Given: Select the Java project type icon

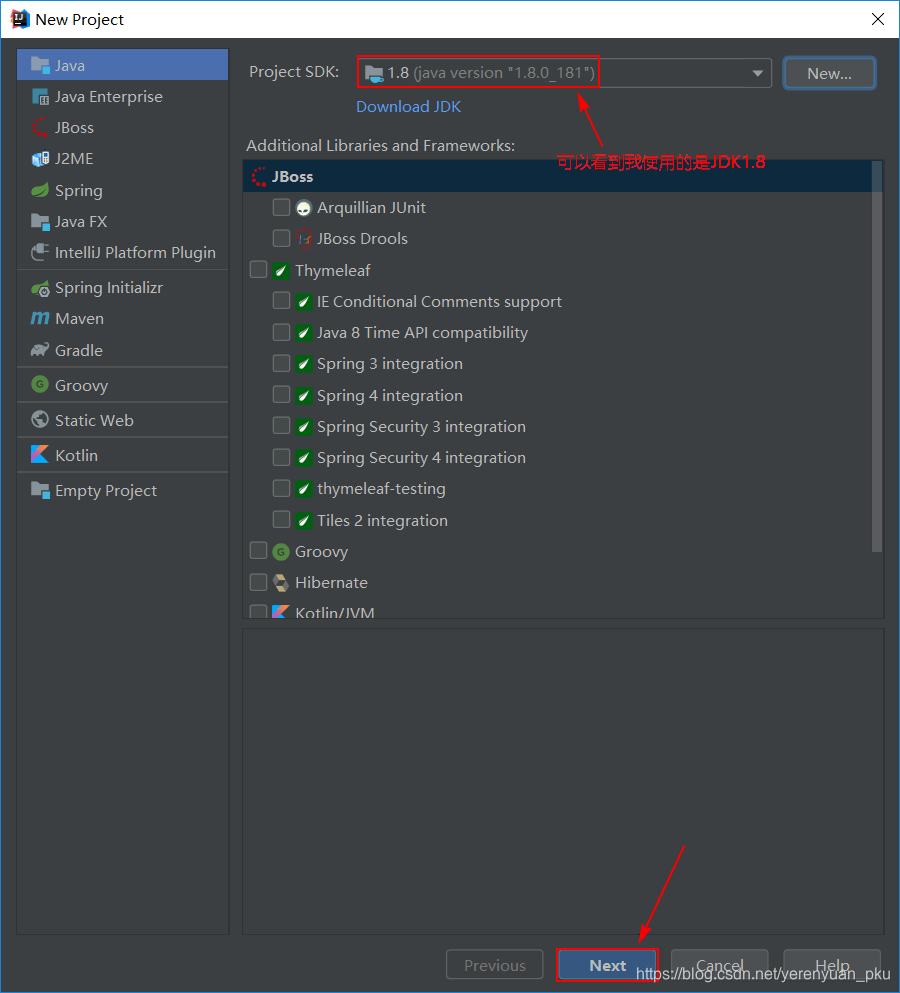Looking at the screenshot, I should (x=40, y=65).
